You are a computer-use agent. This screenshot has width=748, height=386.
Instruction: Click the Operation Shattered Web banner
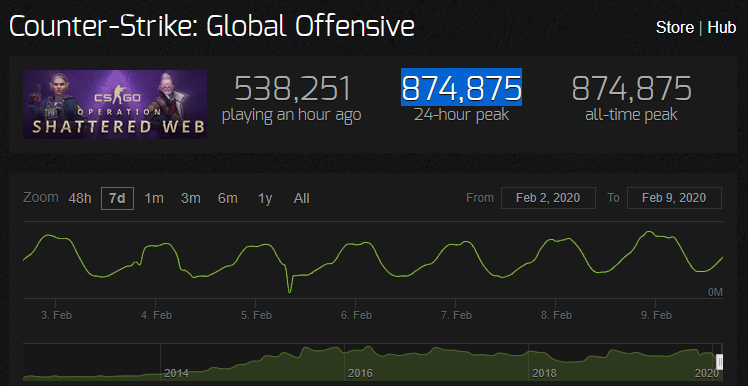point(115,104)
